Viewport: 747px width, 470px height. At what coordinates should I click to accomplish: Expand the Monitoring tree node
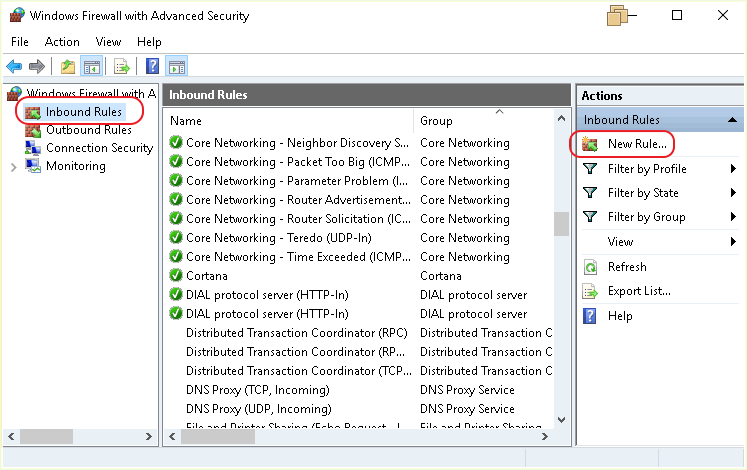point(13,166)
